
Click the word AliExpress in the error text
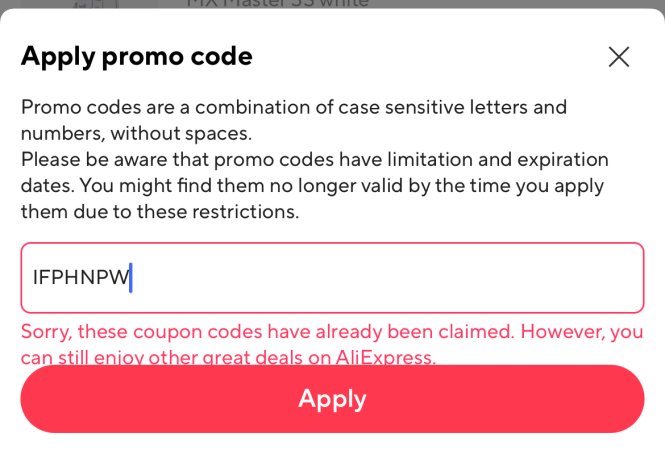[x=384, y=358]
